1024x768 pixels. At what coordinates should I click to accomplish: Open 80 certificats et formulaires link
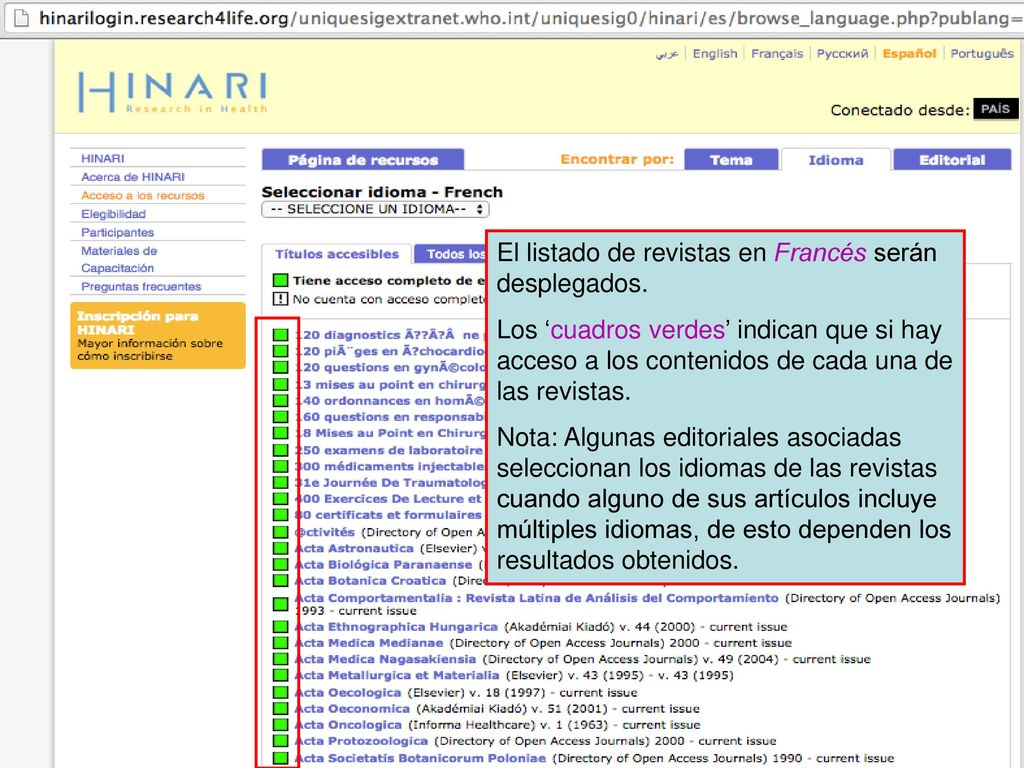(x=389, y=515)
